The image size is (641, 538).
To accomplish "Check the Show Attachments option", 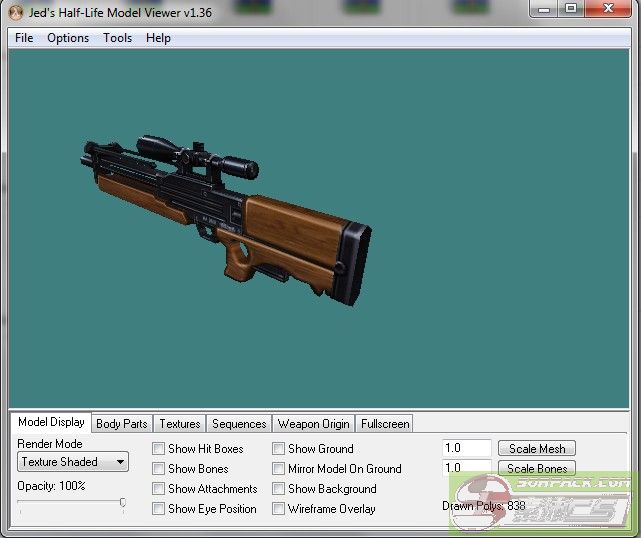I will point(159,489).
